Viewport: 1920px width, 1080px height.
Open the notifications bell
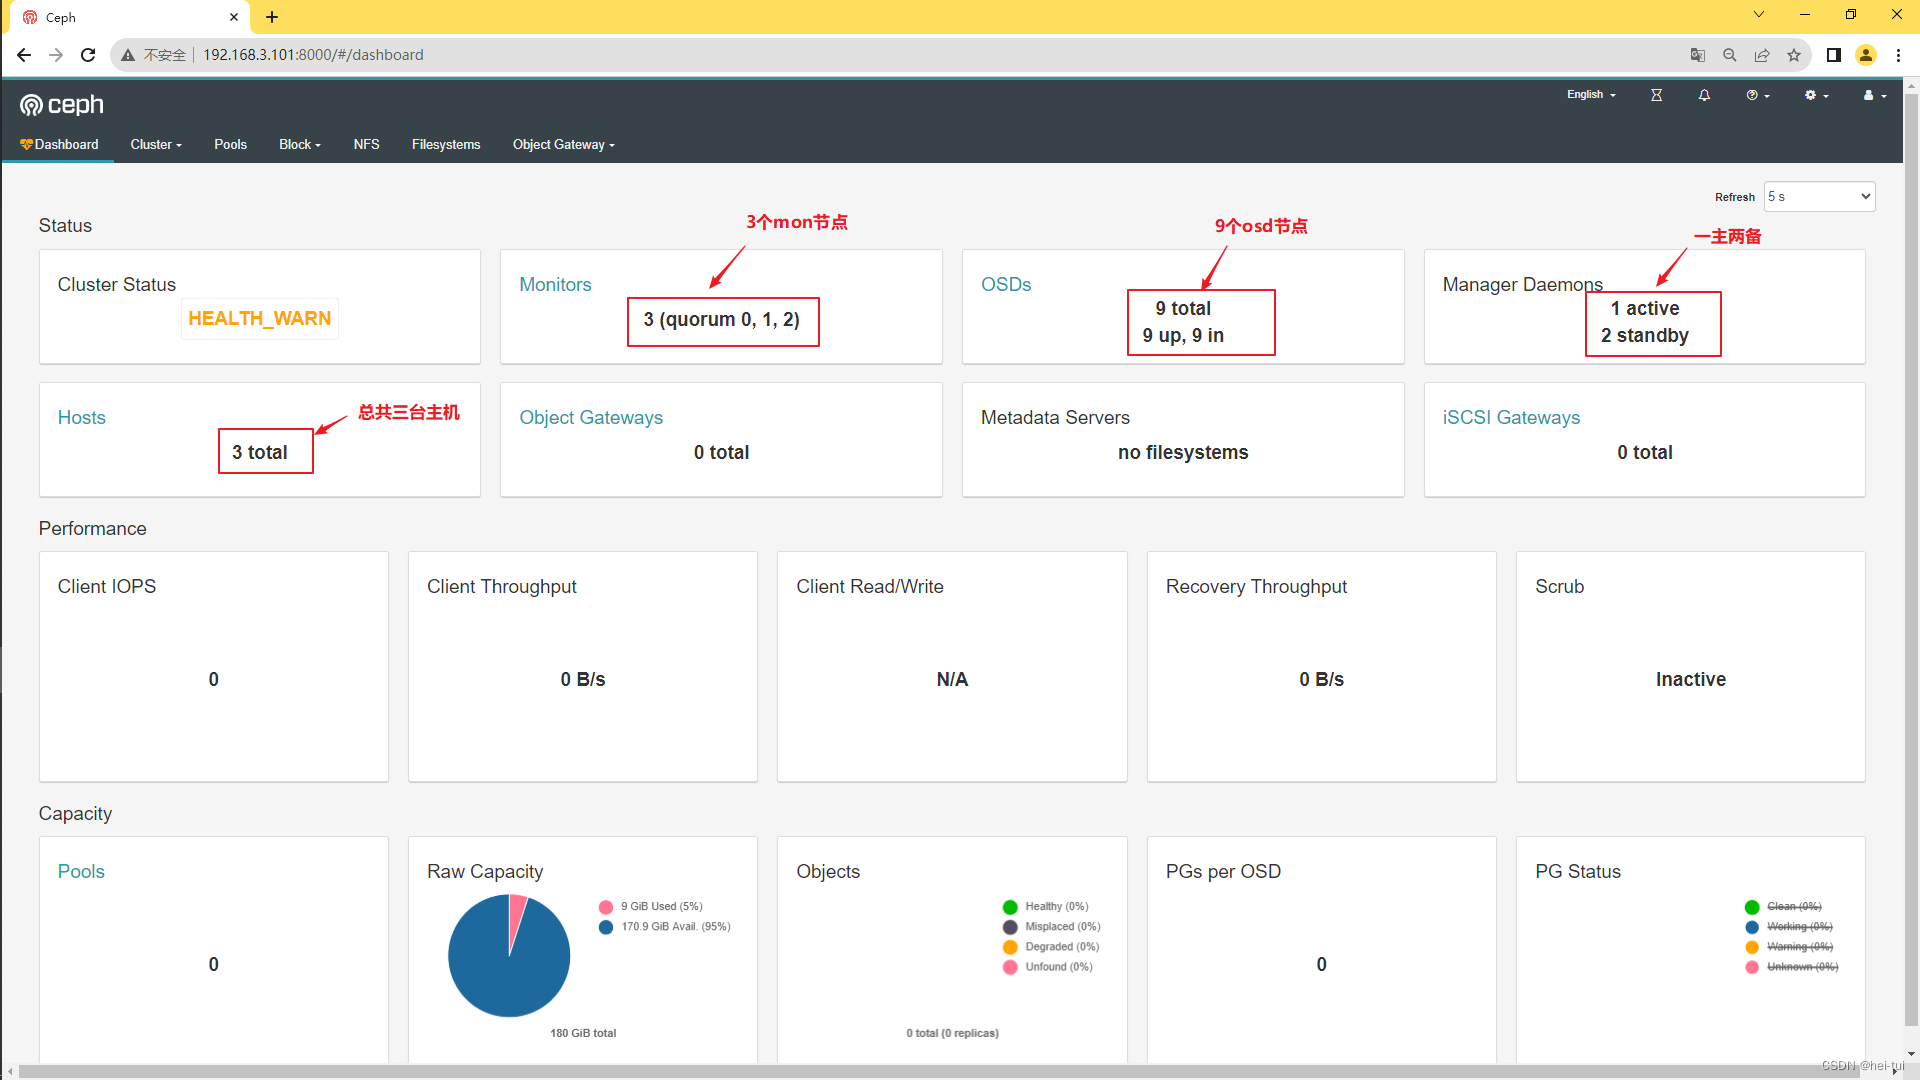tap(1704, 95)
